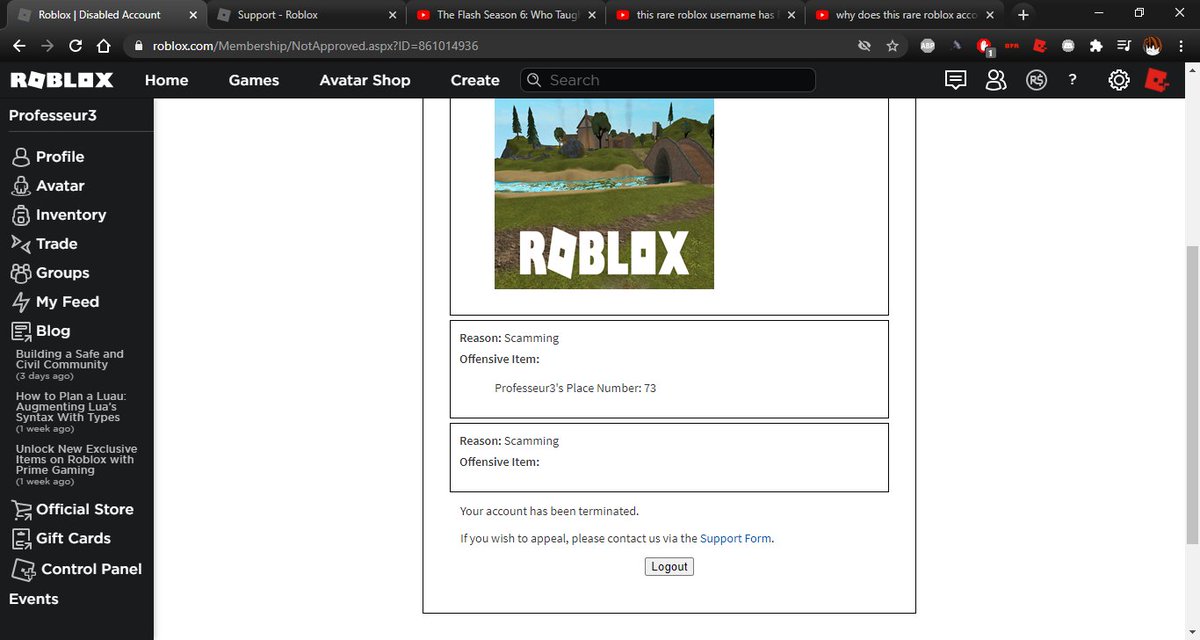1200x640 pixels.
Task: Click the blocked third-party cookies eye icon
Action: point(864,46)
